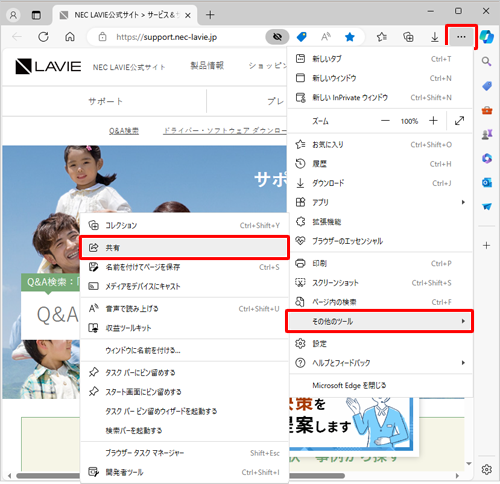
Task: Zoom in with the plus button
Action: pos(433,121)
